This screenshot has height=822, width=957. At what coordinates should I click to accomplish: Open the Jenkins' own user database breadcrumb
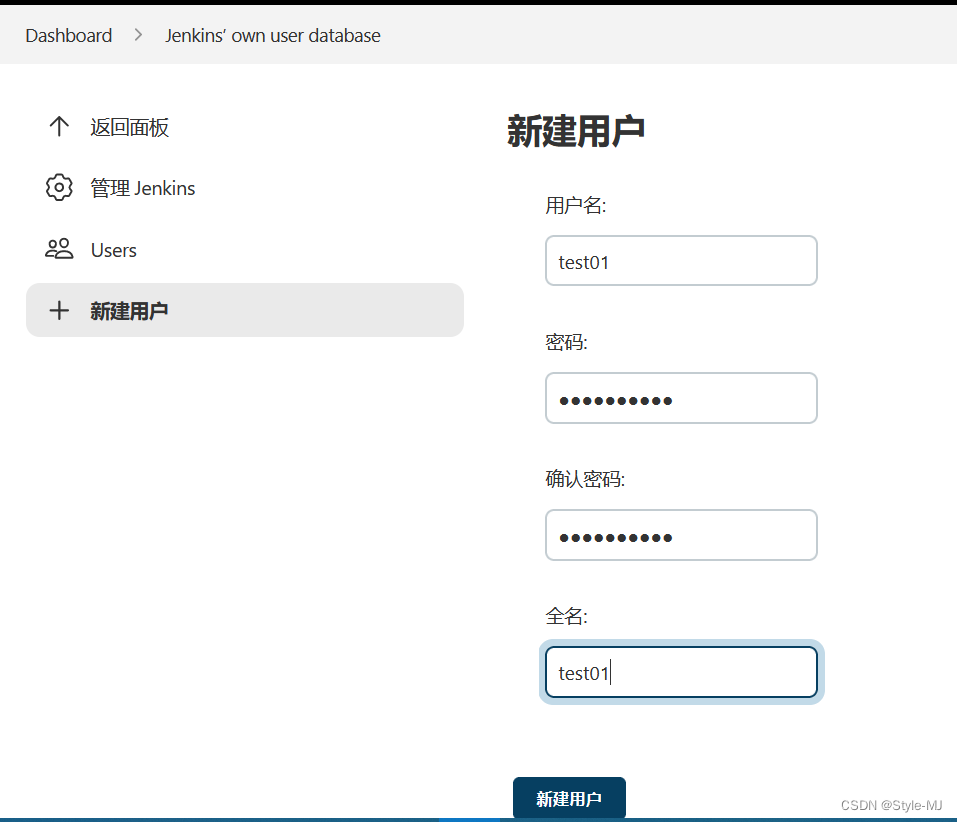[273, 35]
